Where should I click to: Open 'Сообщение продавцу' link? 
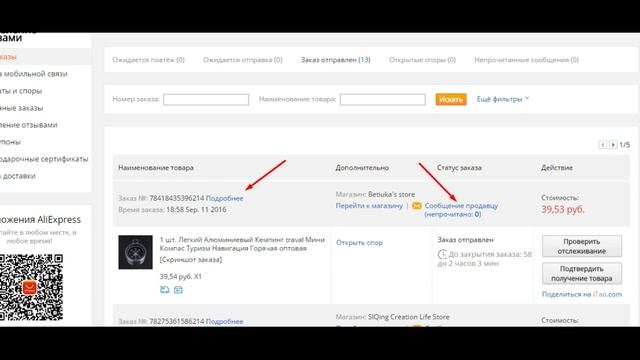click(x=461, y=206)
